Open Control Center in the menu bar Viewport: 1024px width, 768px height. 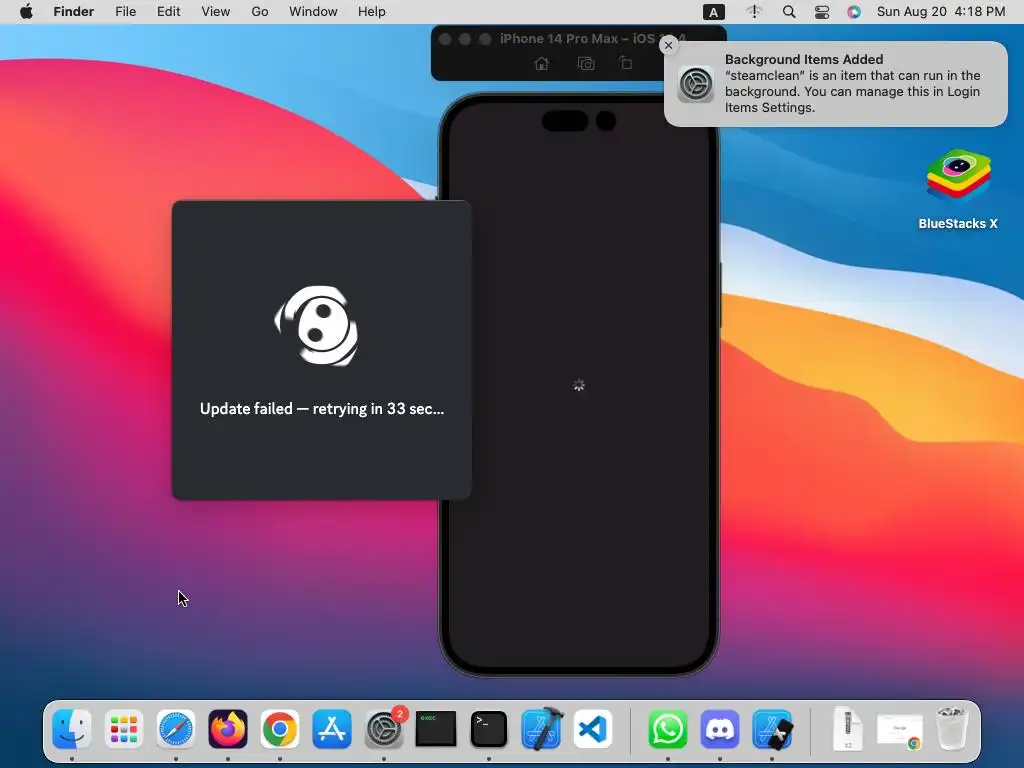pyautogui.click(x=822, y=12)
